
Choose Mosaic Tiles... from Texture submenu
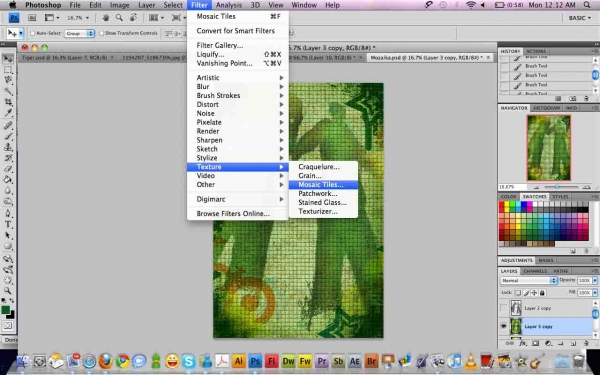323,184
